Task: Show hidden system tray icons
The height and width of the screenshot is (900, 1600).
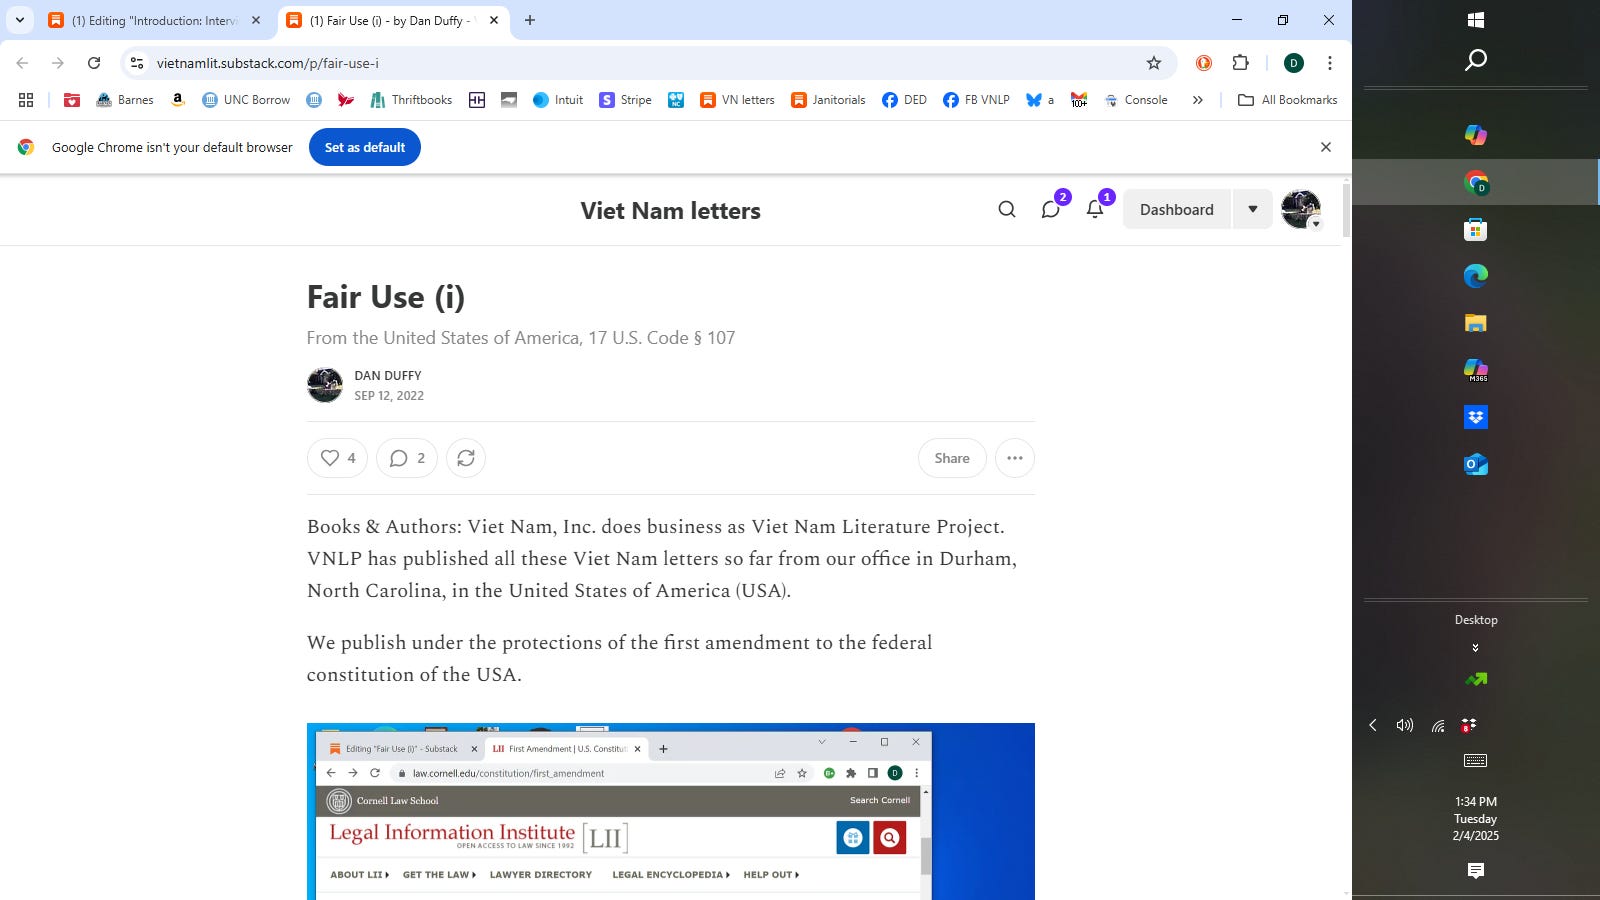Action: point(1373,725)
